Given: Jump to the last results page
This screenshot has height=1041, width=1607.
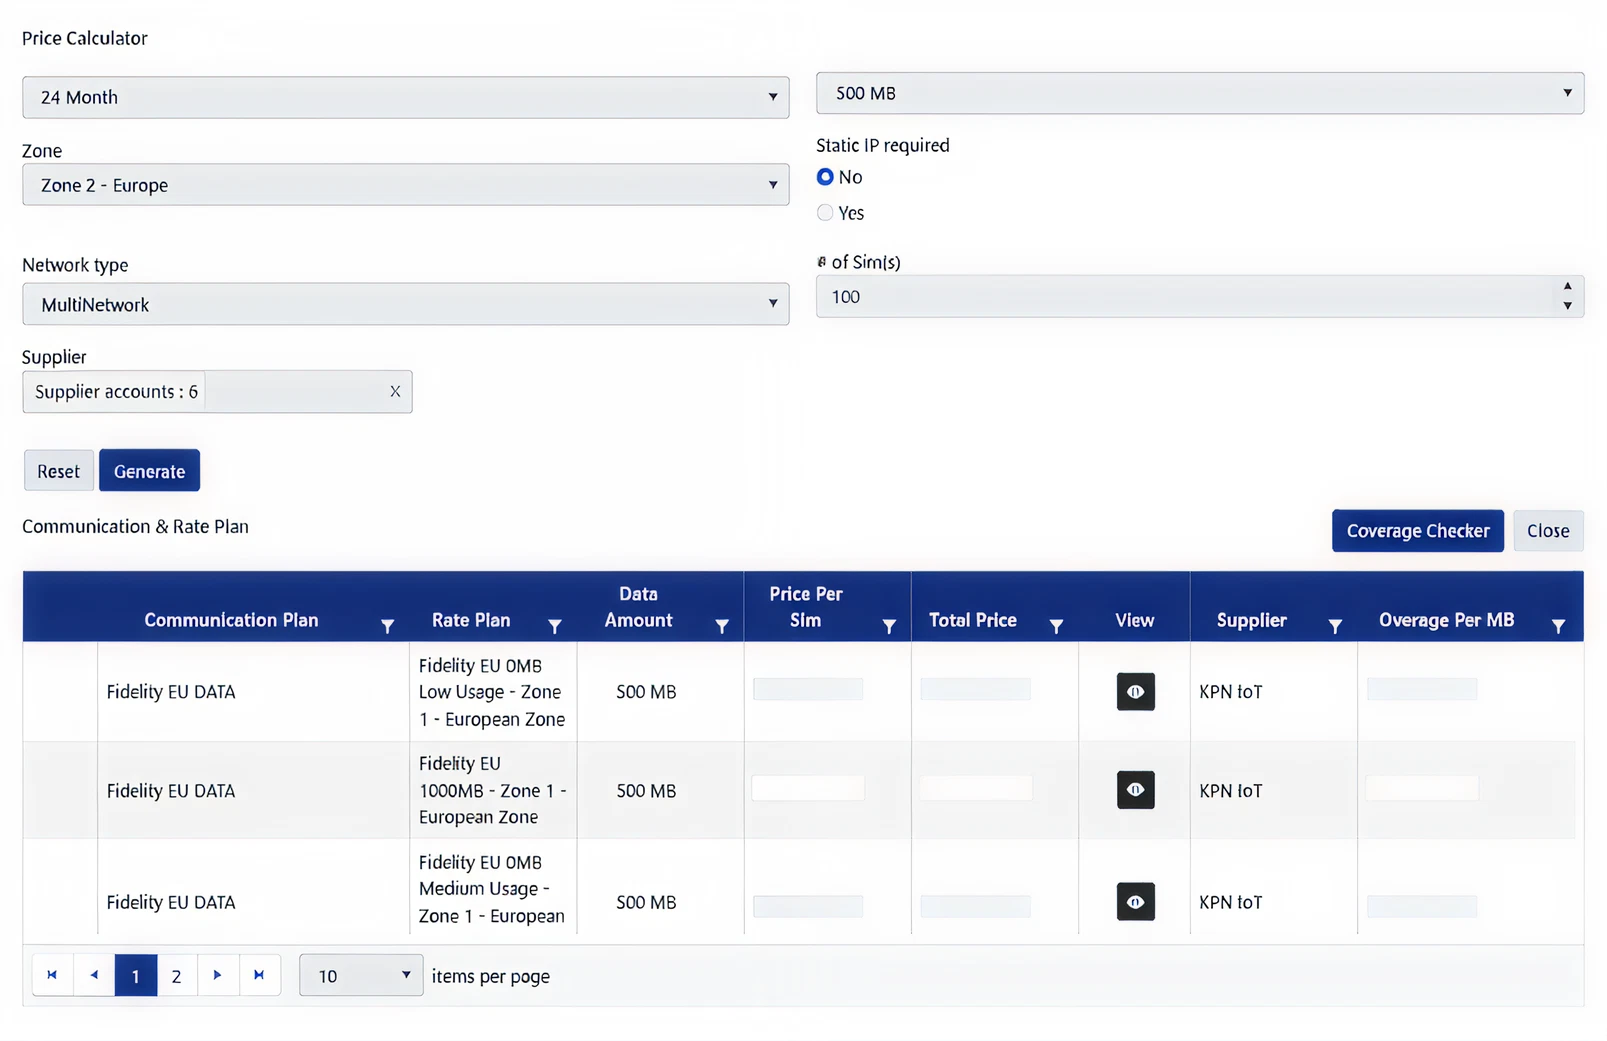Looking at the screenshot, I should (259, 976).
